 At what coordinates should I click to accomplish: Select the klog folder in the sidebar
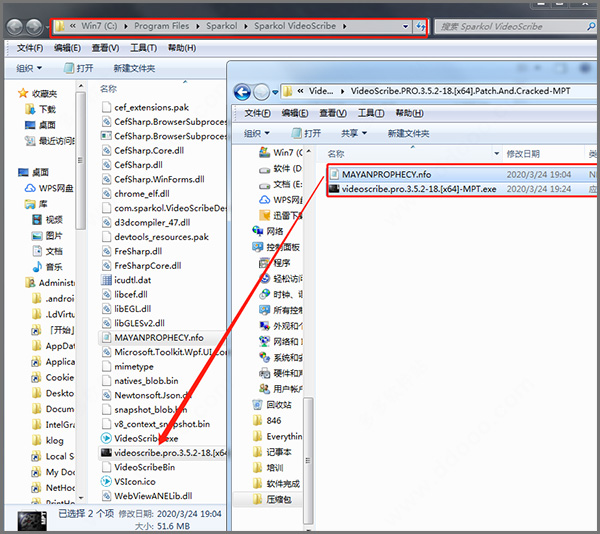[48, 440]
